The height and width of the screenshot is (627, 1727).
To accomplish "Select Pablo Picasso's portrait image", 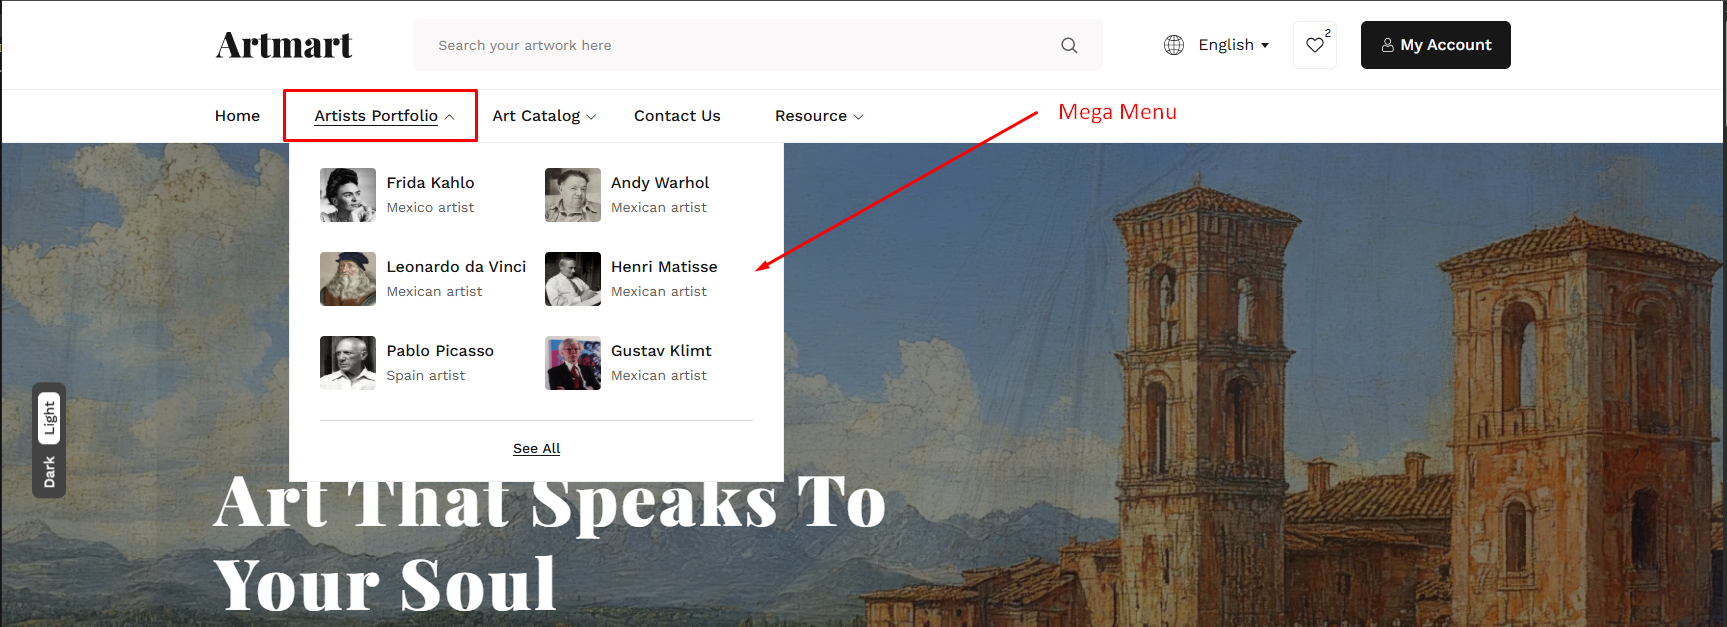I will (348, 363).
